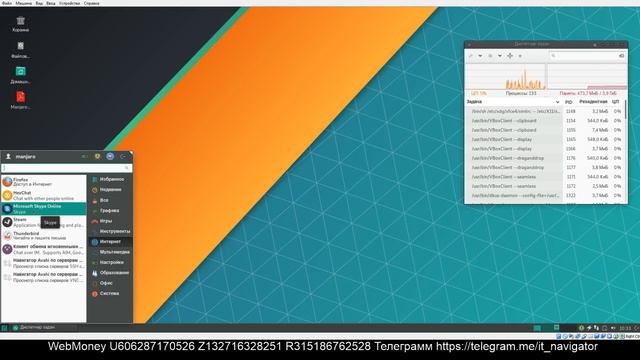
Task: Start Microsoft Skype Online entry
Action: [x=44, y=209]
